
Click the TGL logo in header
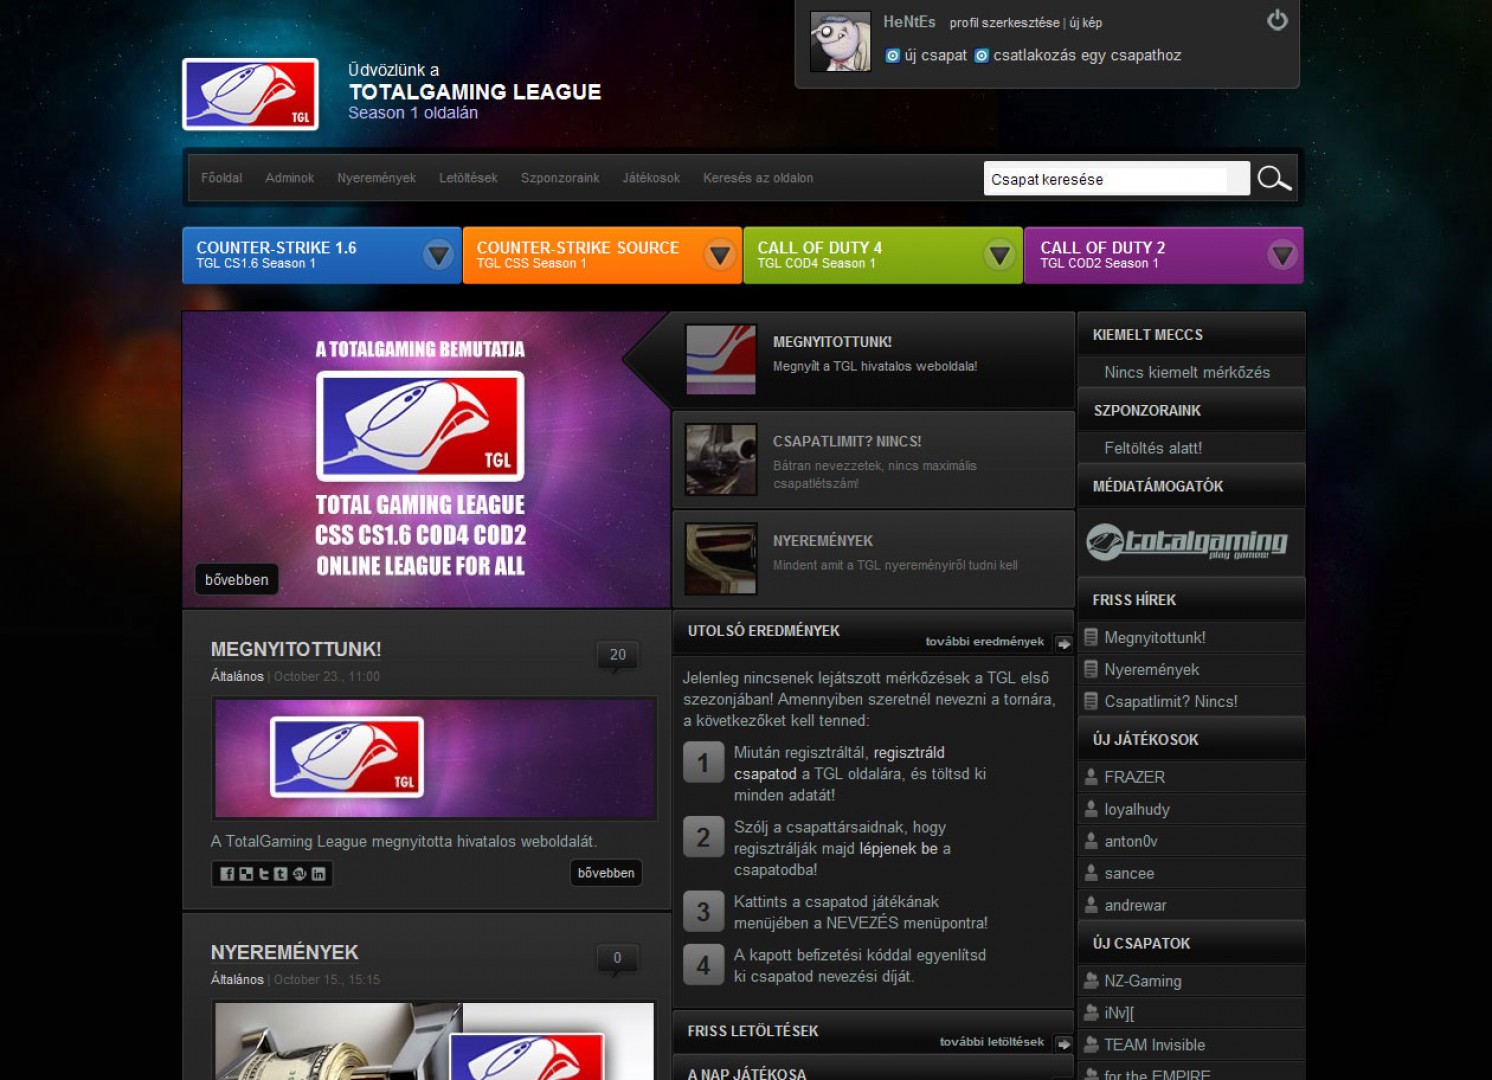click(250, 94)
